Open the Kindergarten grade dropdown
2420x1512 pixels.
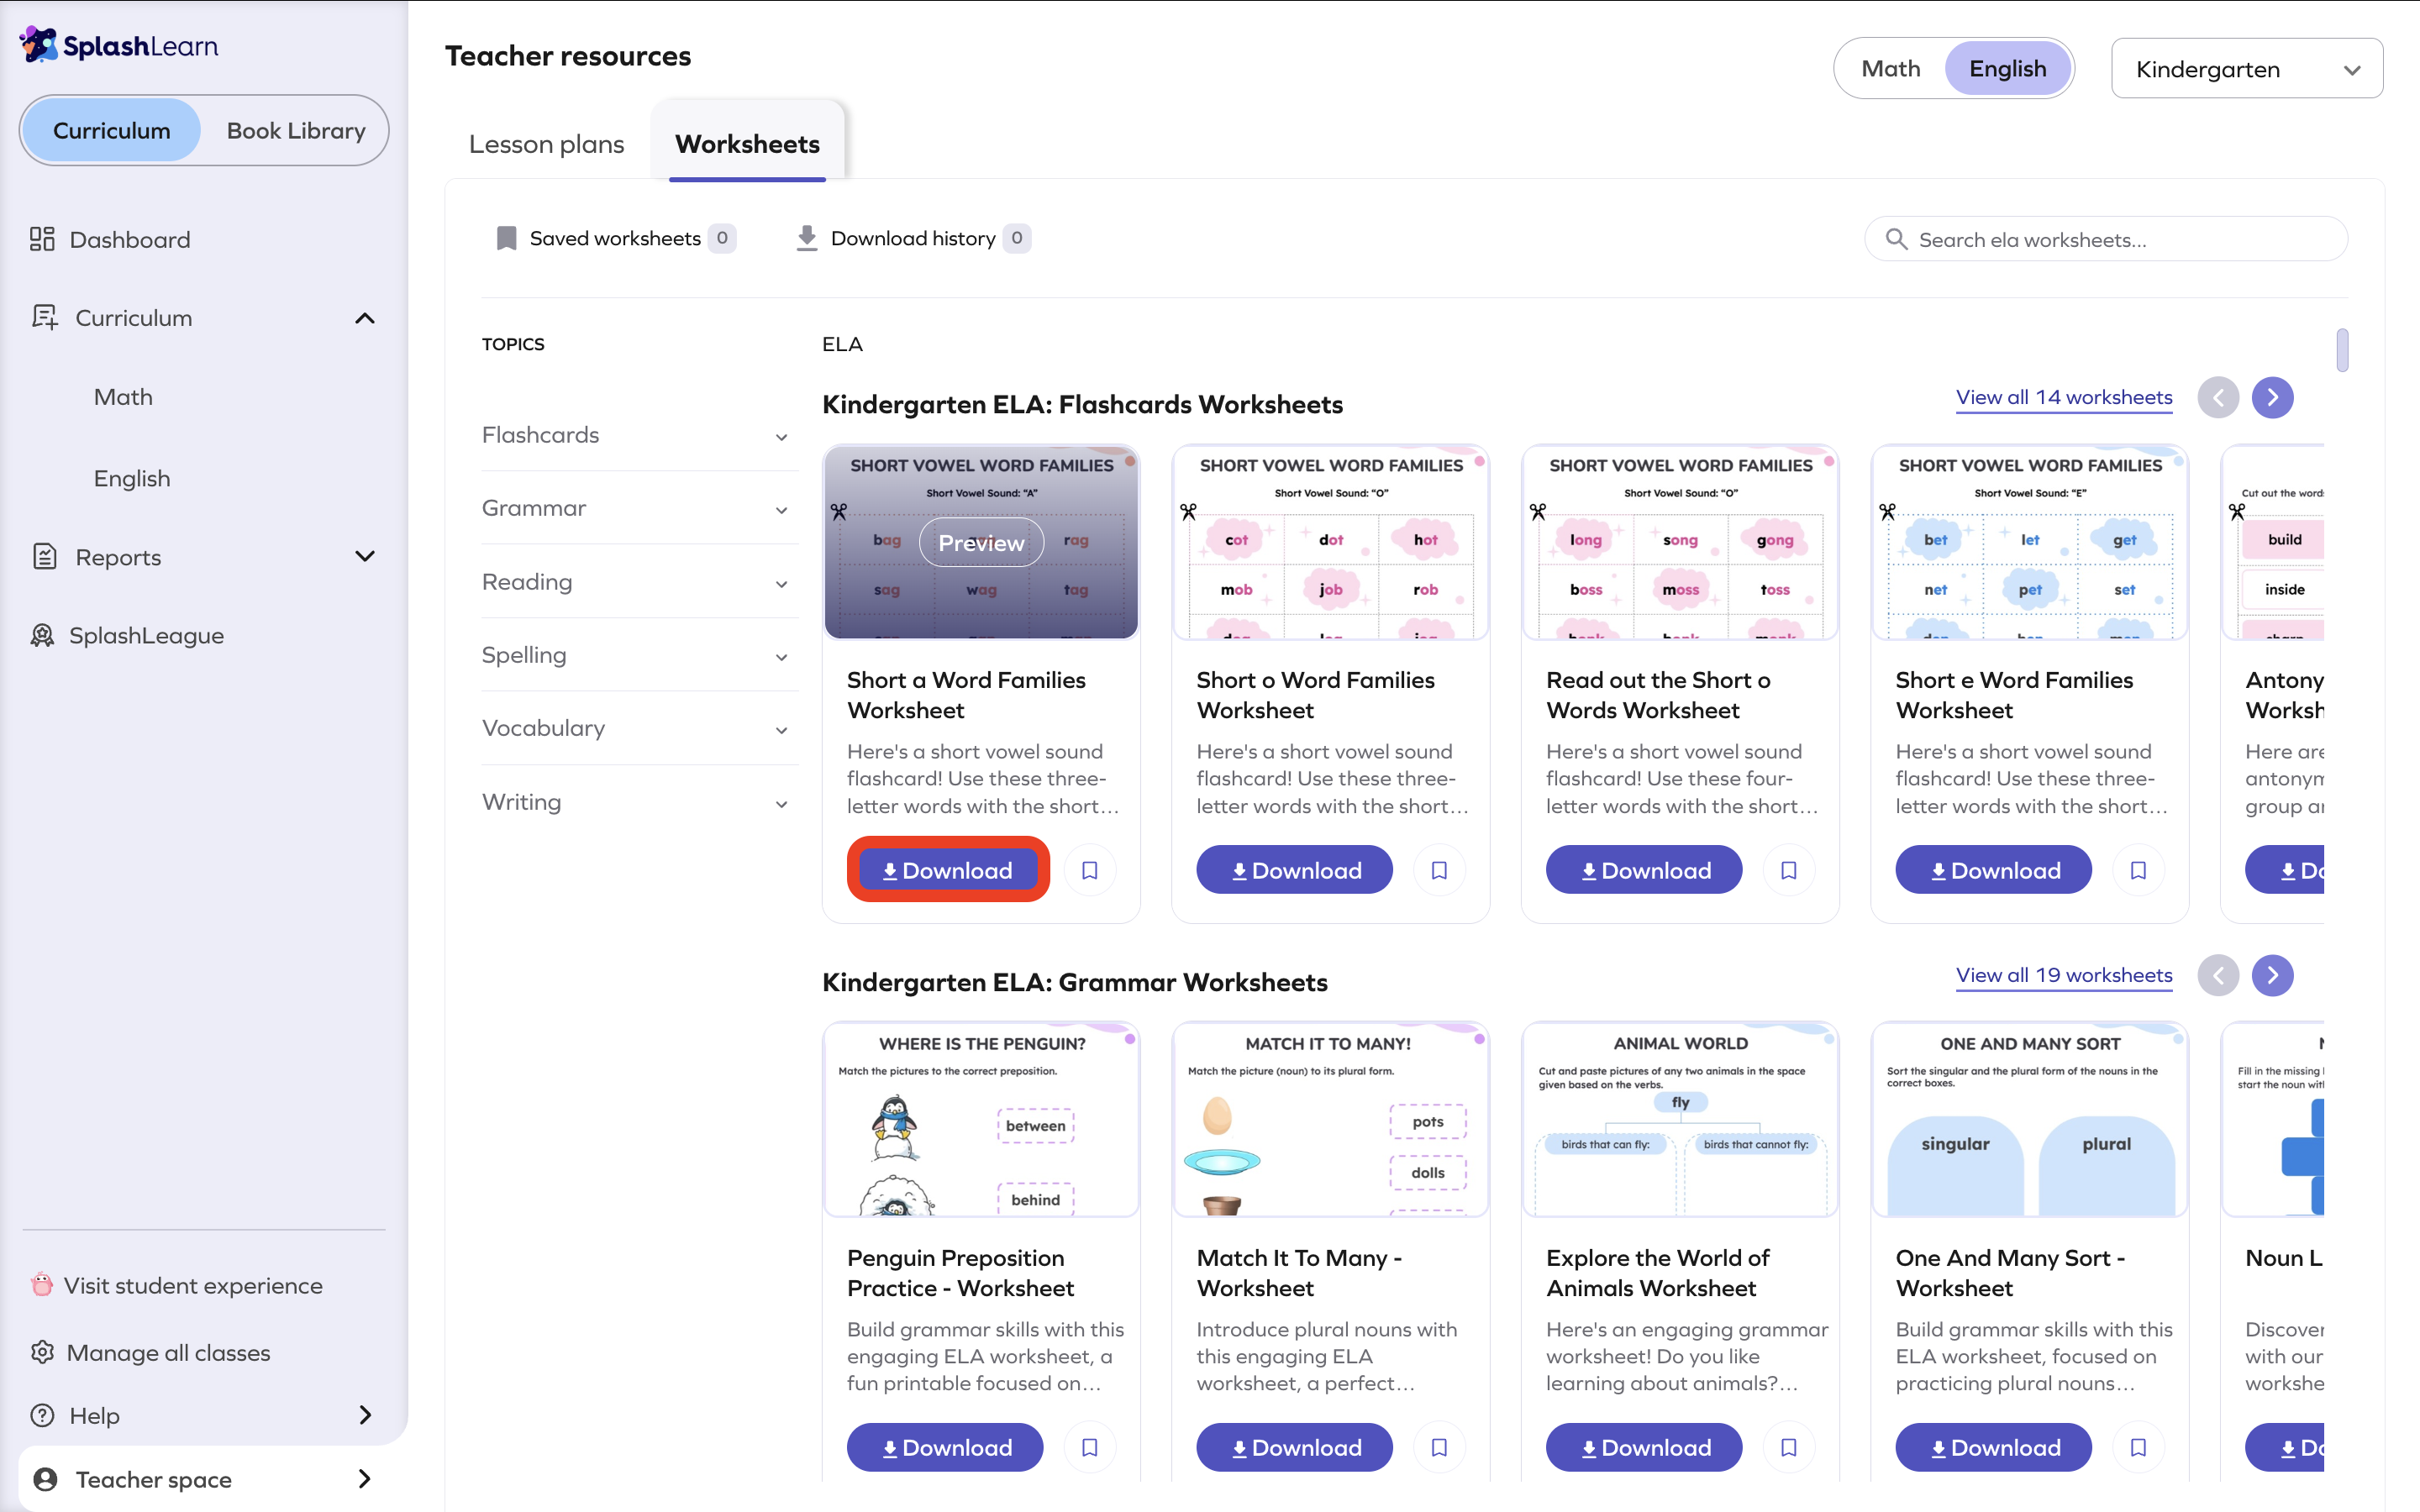pos(2247,69)
